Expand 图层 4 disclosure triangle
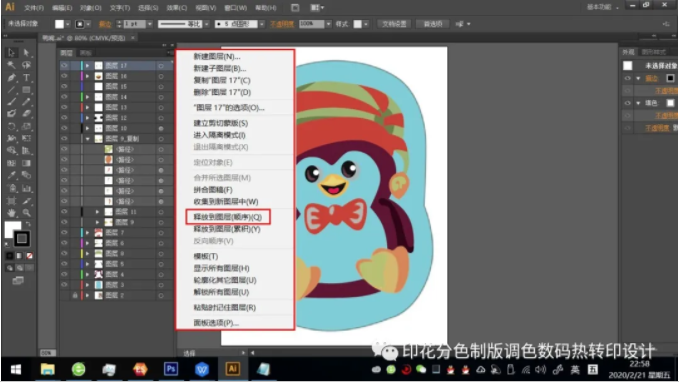679x382 pixels. 87,274
